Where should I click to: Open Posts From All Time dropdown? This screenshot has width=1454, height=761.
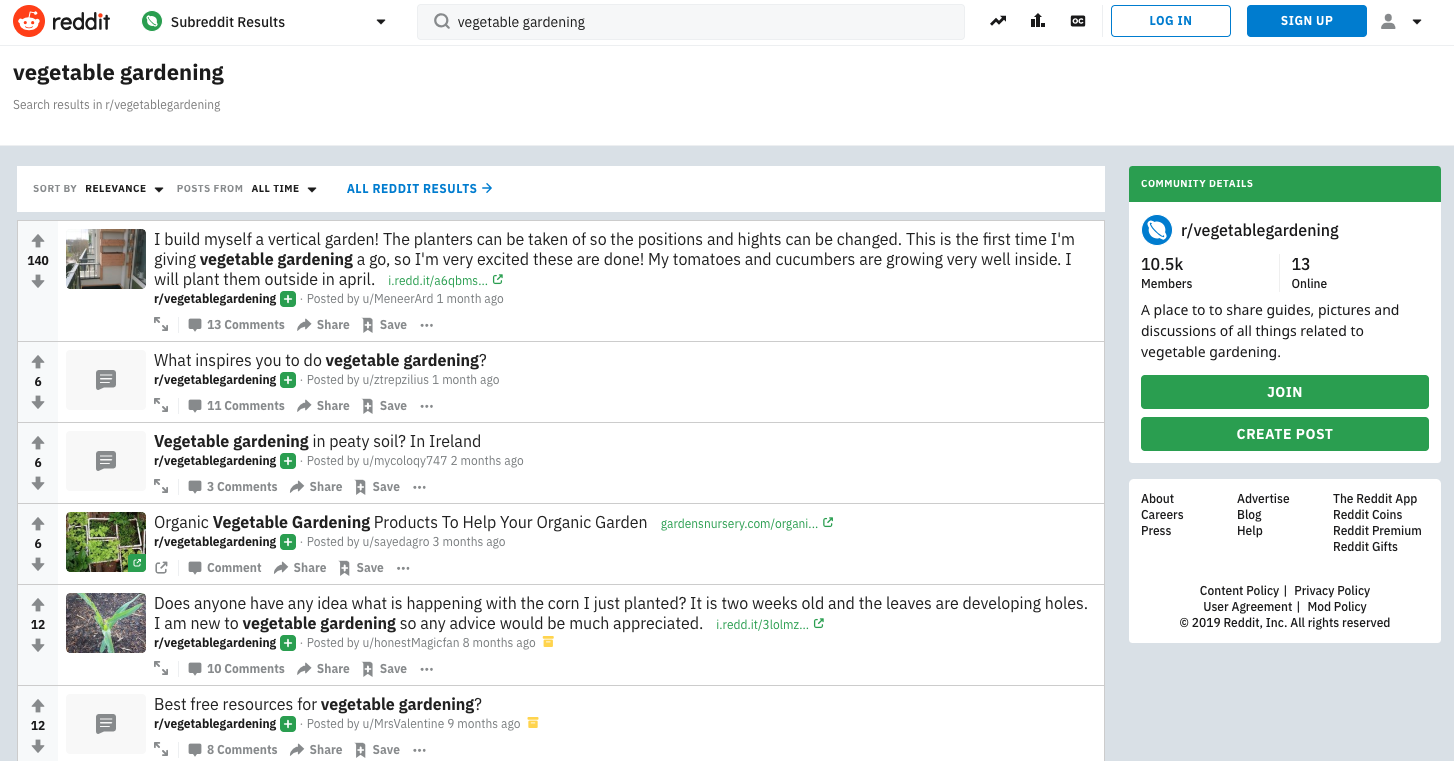click(284, 189)
